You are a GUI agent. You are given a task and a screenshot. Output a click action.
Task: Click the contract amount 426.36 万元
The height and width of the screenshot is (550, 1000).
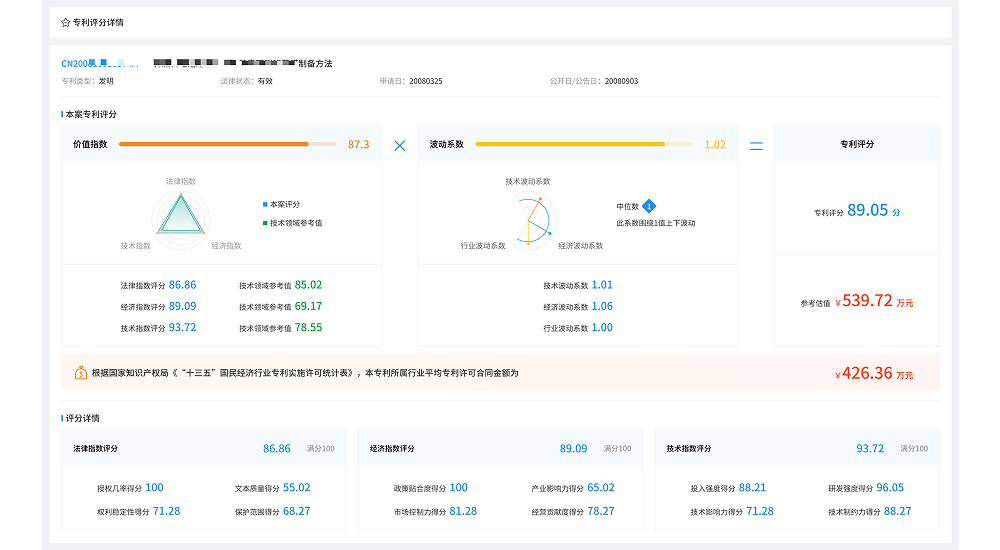point(874,373)
